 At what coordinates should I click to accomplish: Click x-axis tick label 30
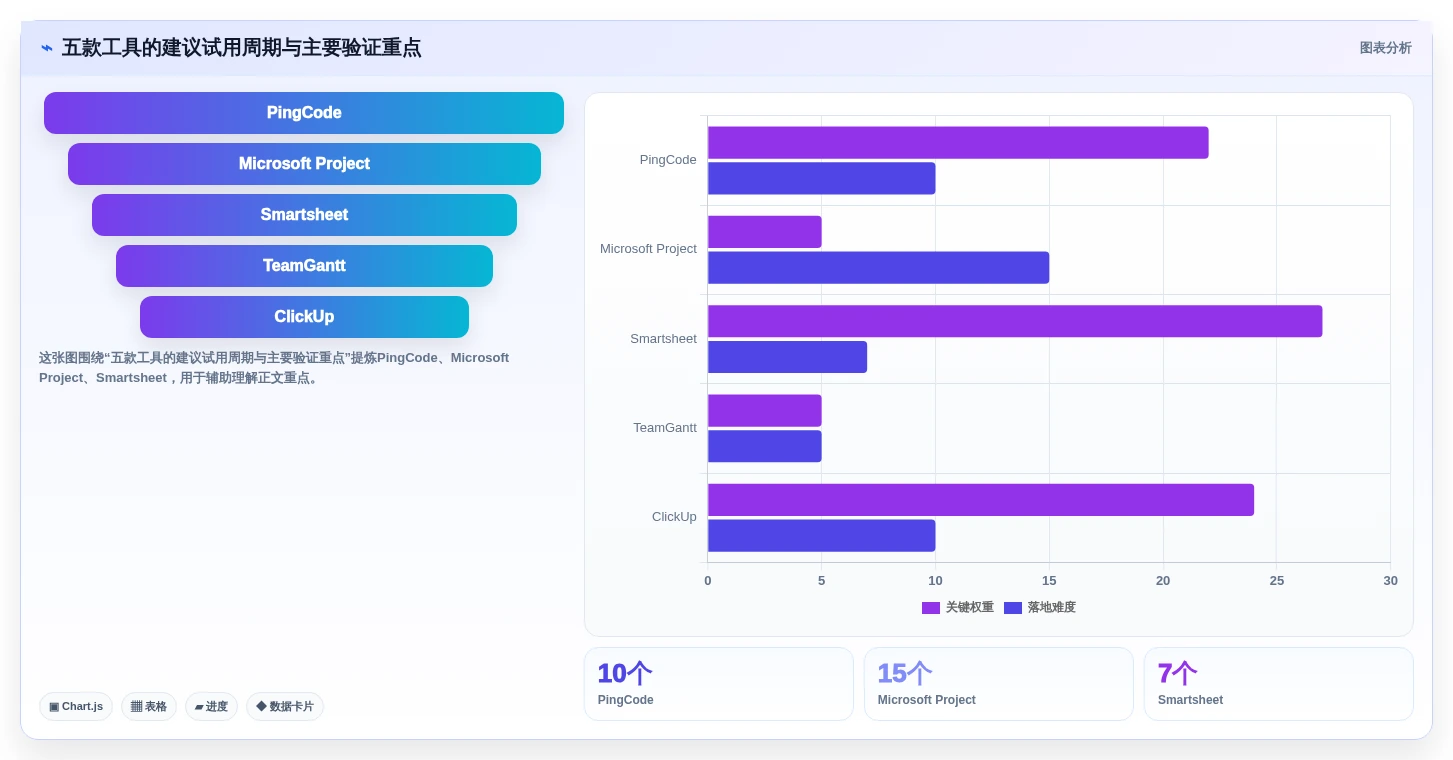1390,581
